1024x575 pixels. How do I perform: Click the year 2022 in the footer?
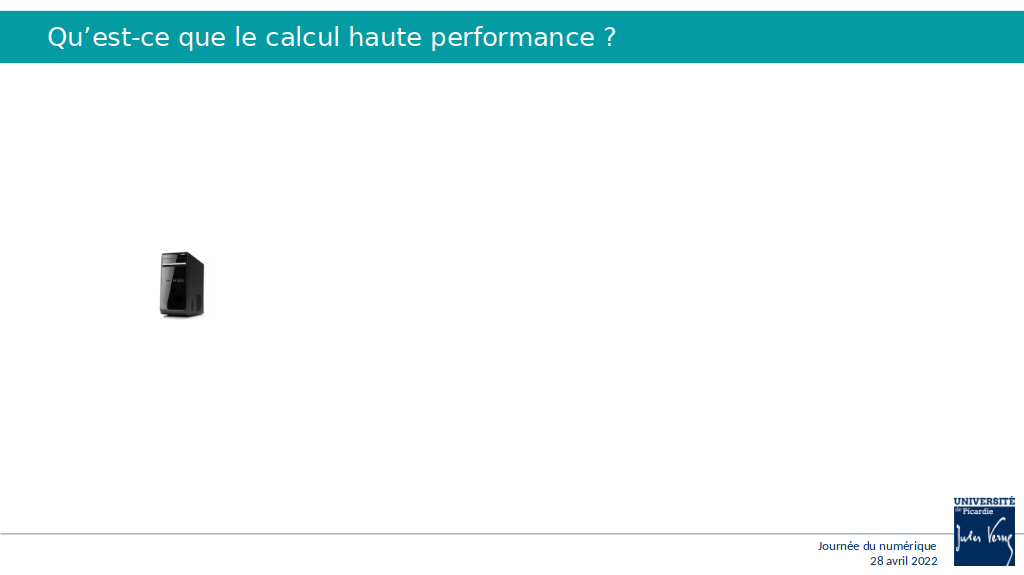click(924, 561)
